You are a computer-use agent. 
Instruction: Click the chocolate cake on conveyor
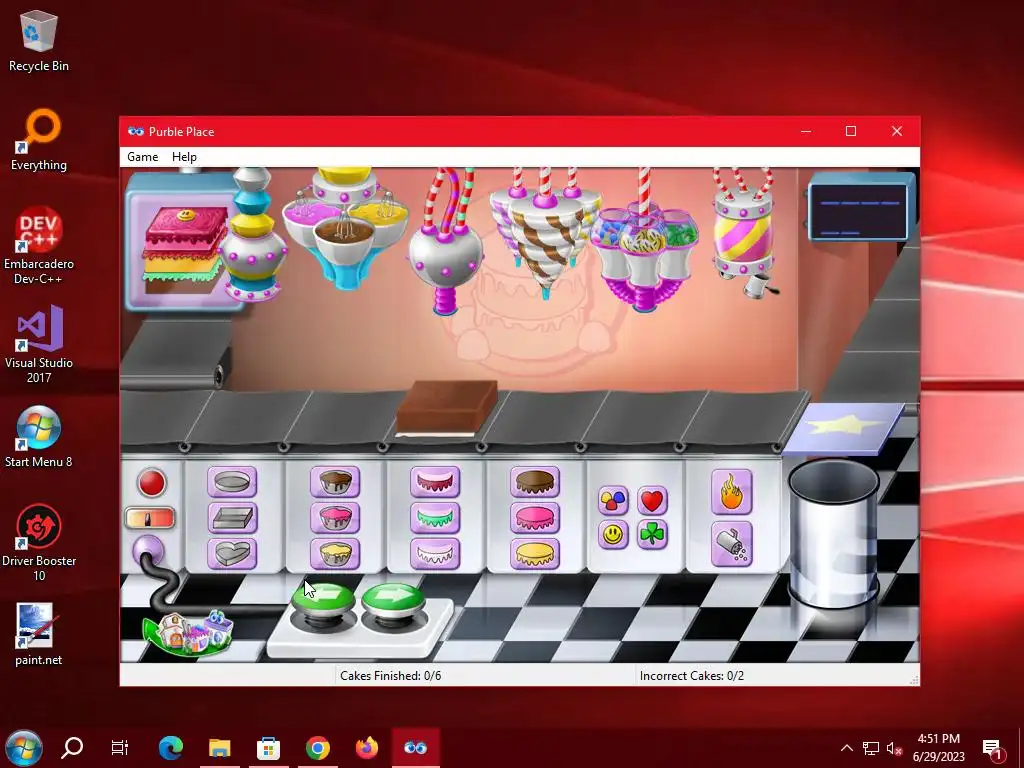(447, 408)
